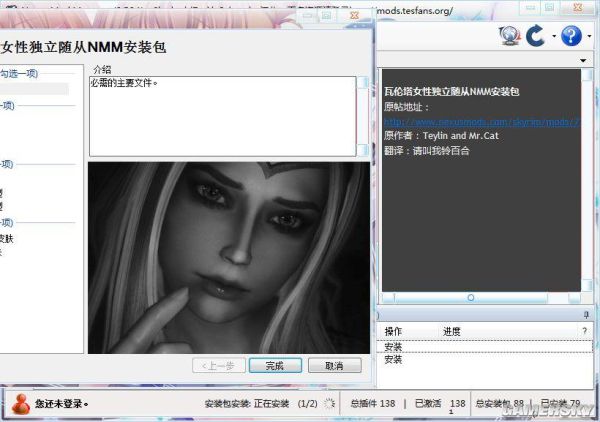Screen dimensions: 600x422
Task: Click the 操作 column header
Action: (393, 331)
